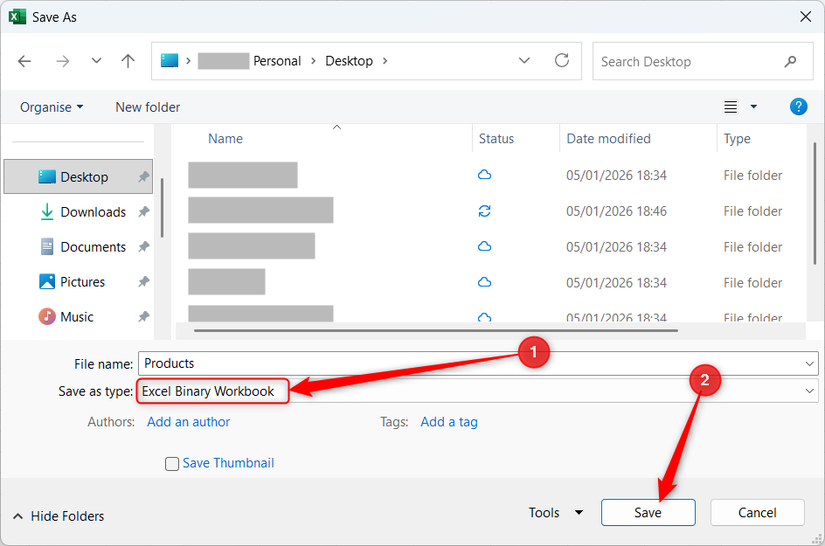The height and width of the screenshot is (546, 825).
Task: Collapse panel with Hide Folders
Action: [x=58, y=516]
